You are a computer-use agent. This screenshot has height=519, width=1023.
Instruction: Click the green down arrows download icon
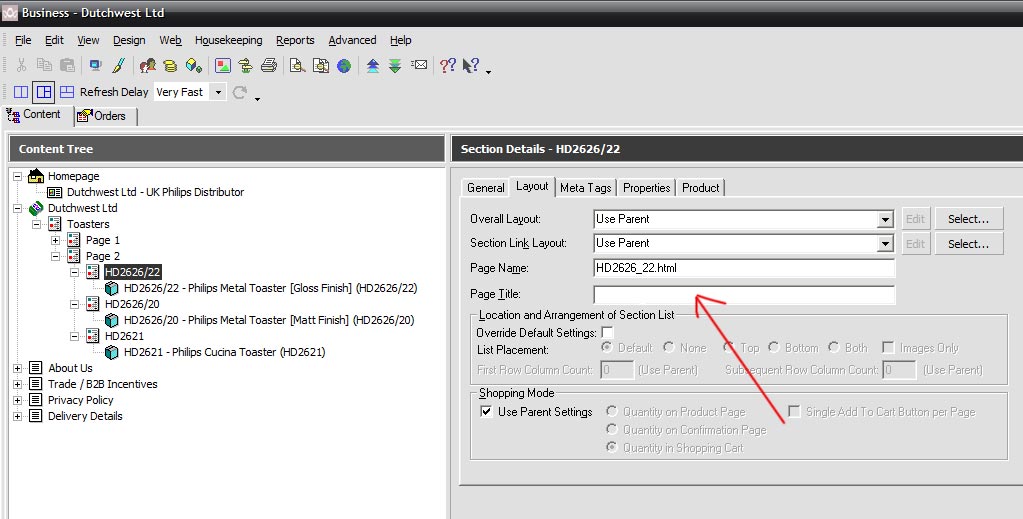pyautogui.click(x=395, y=66)
